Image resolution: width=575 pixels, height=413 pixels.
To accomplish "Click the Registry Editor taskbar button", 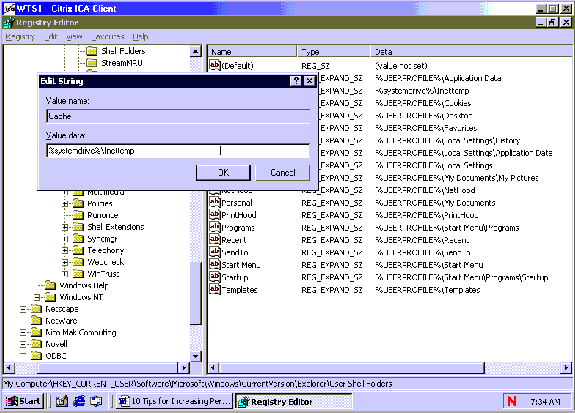I will tap(293, 401).
